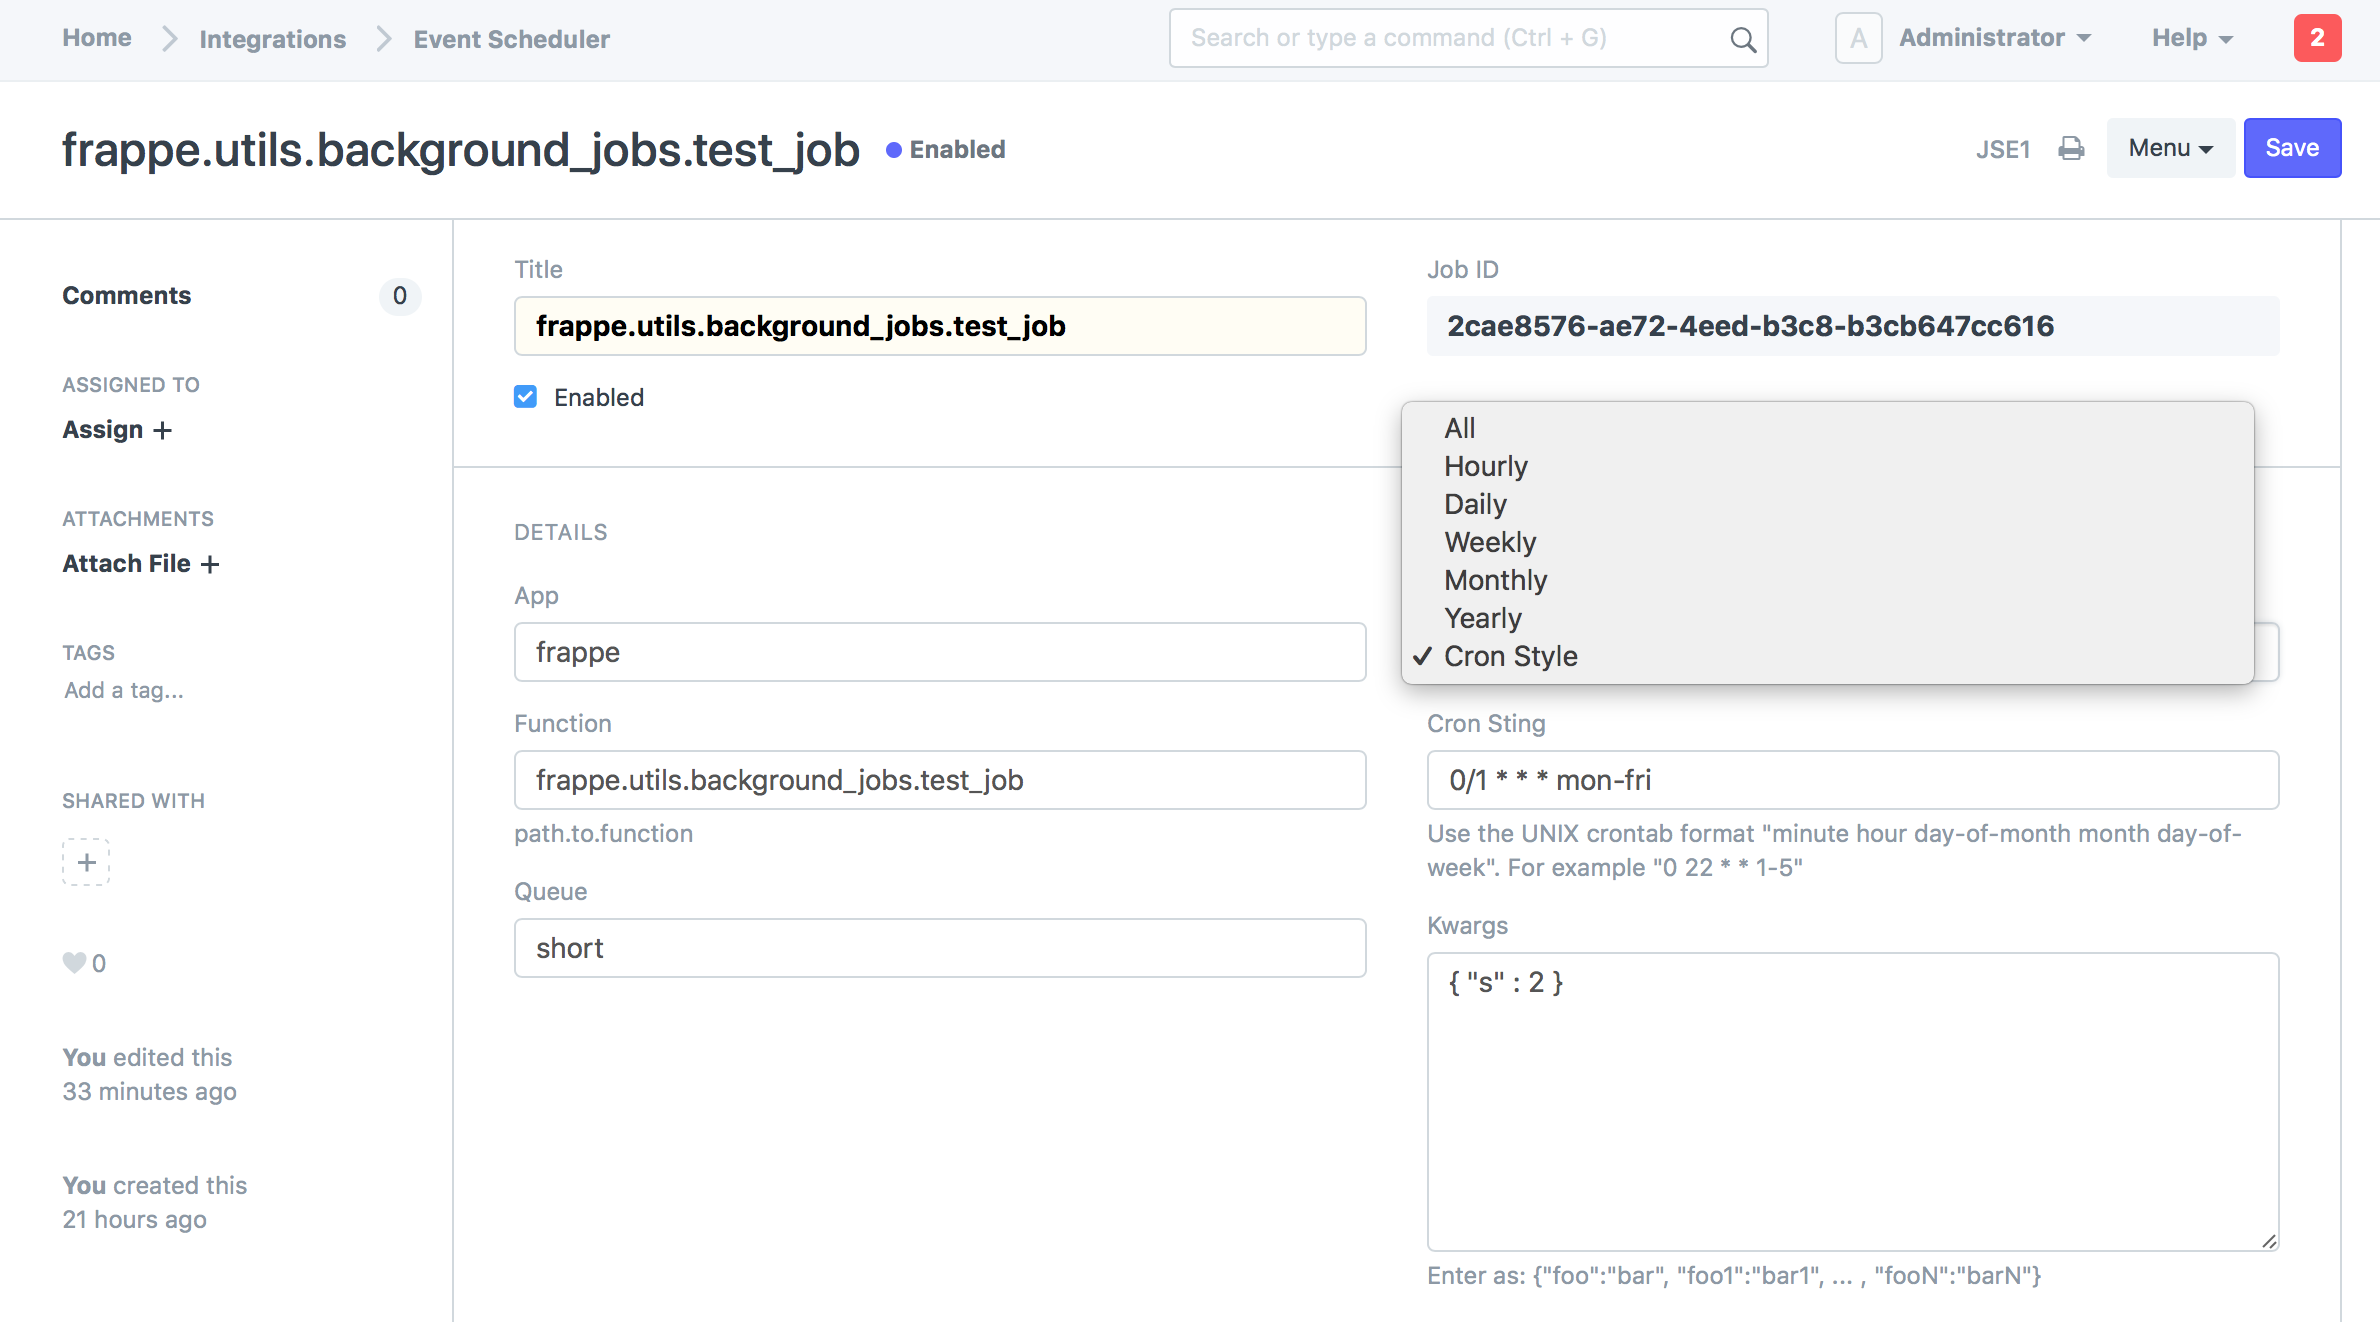The image size is (2380, 1322).
Task: Click the Assign plus icon
Action: pos(162,430)
